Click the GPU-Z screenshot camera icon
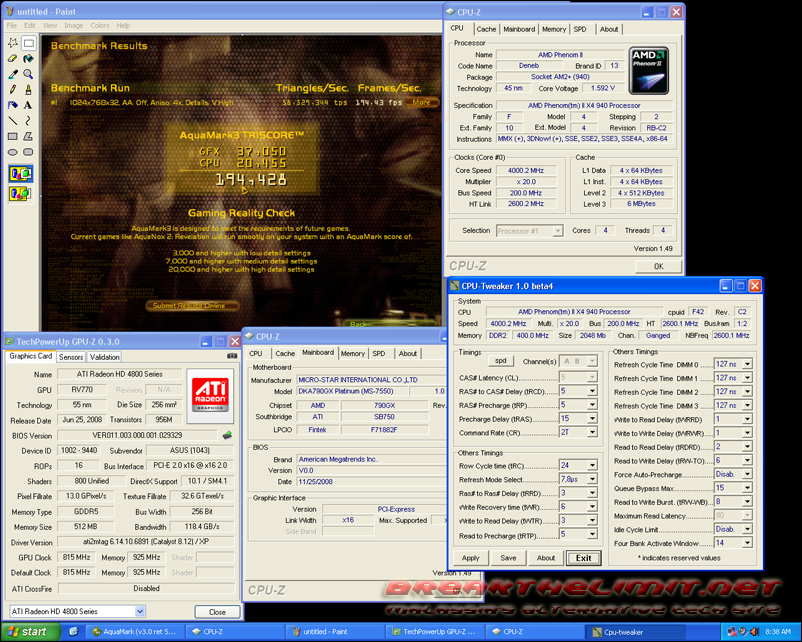 tap(232, 356)
